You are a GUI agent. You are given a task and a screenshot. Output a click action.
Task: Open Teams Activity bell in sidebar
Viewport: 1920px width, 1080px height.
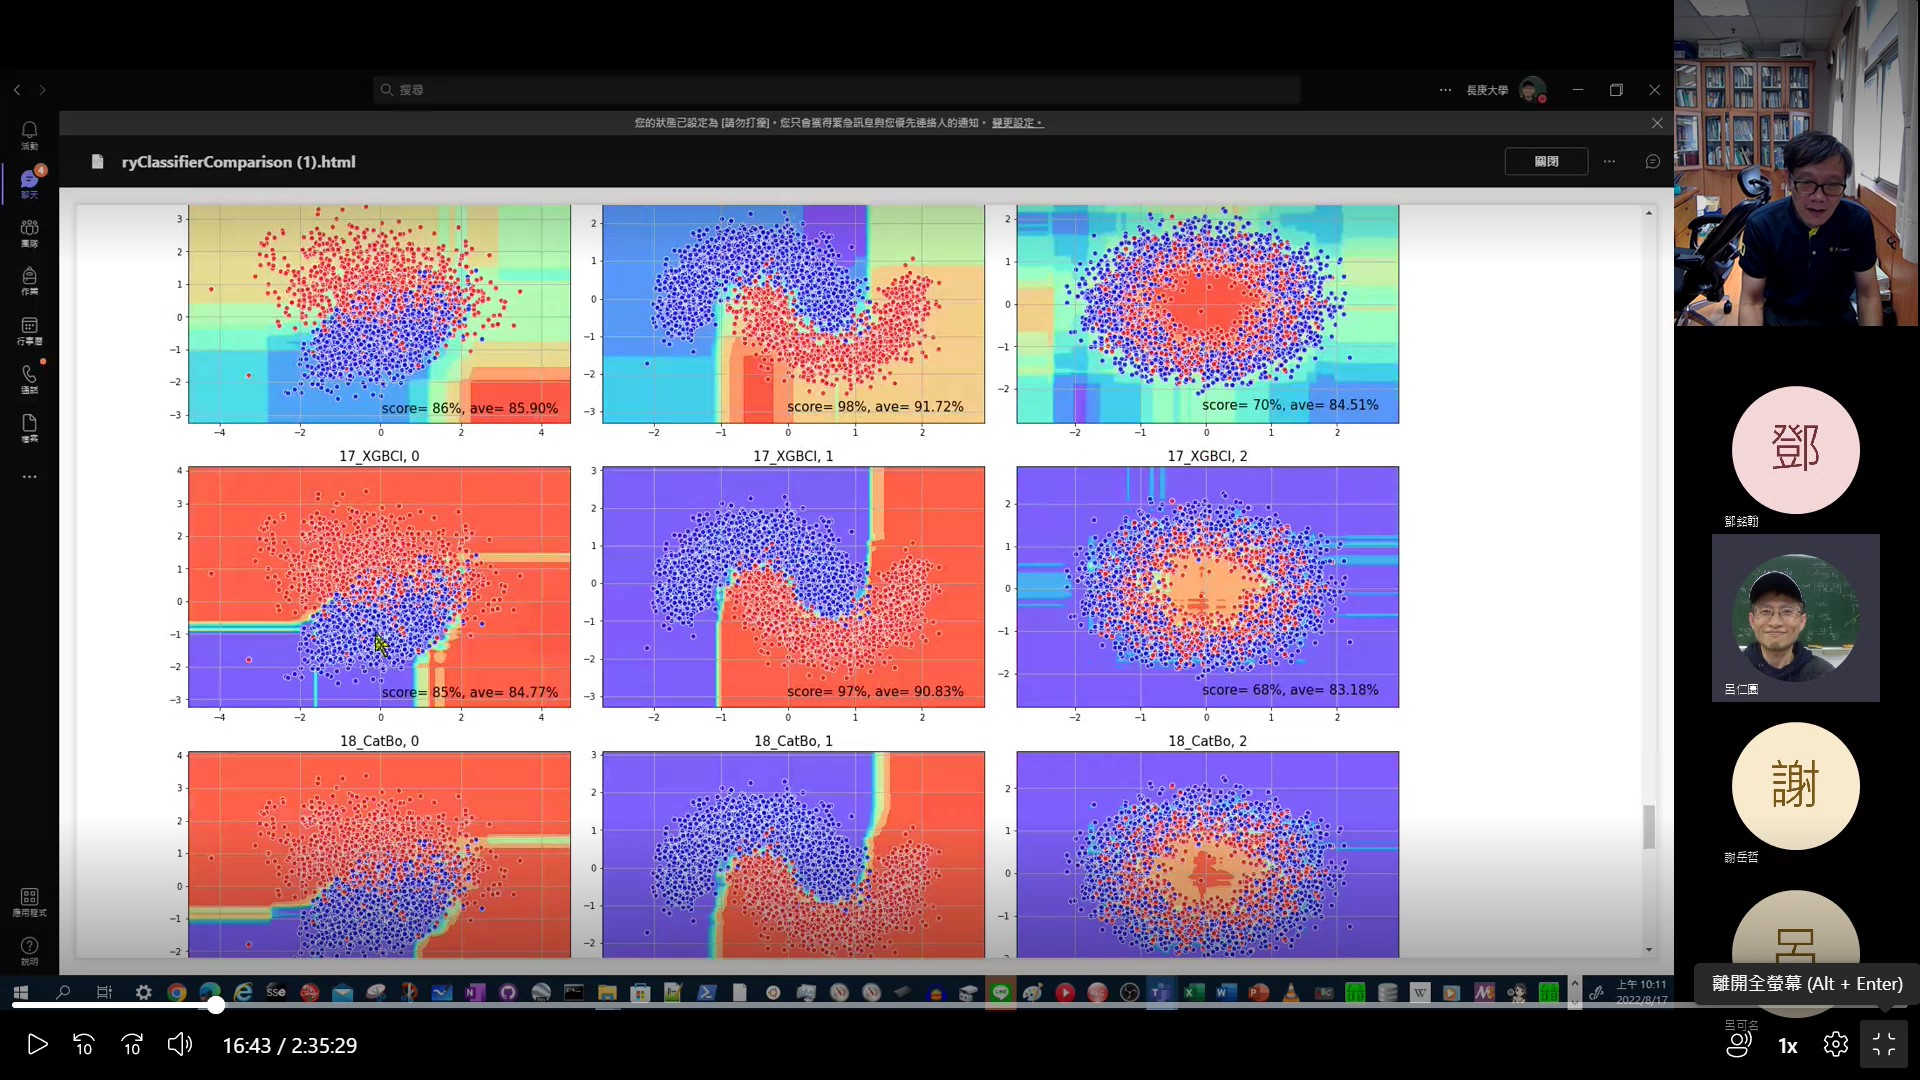tap(29, 135)
